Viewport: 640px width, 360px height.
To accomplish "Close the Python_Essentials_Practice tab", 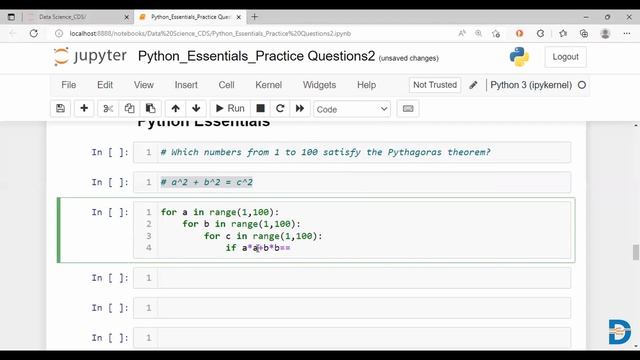I will click(x=239, y=17).
